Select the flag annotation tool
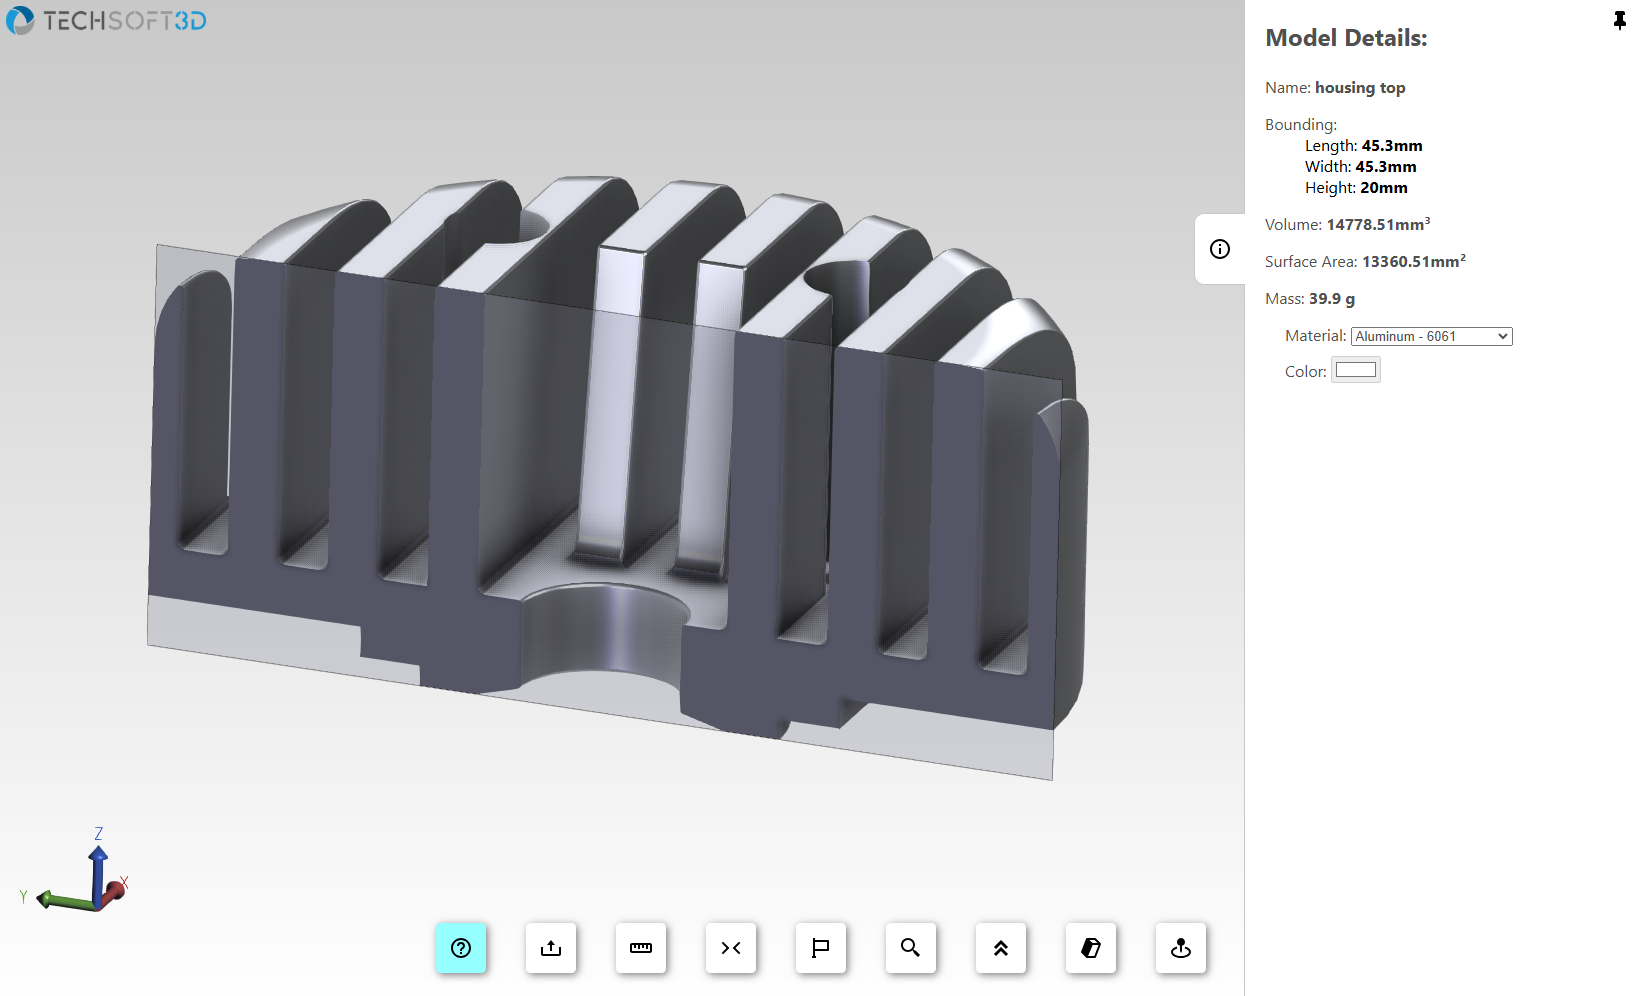The height and width of the screenshot is (996, 1634). (821, 948)
